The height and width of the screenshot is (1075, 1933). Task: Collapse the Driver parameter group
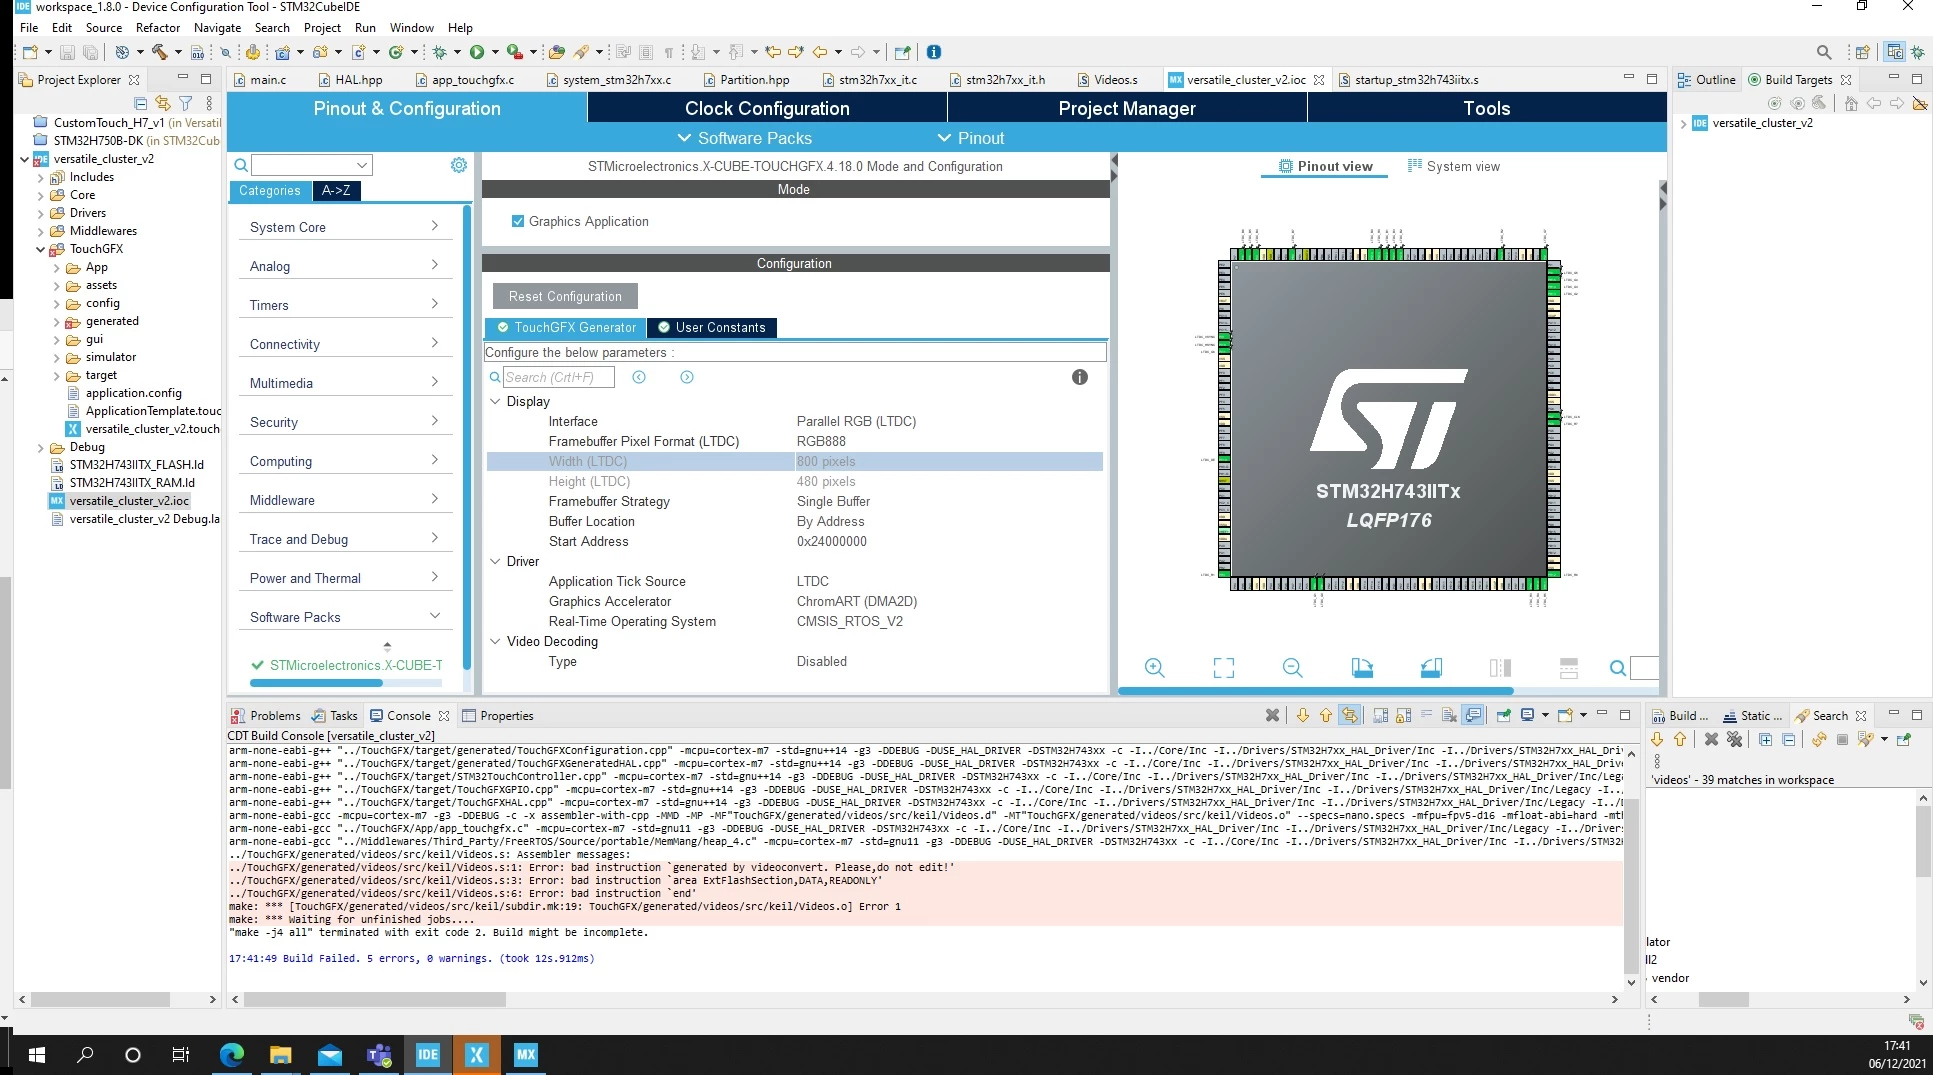[x=495, y=561]
